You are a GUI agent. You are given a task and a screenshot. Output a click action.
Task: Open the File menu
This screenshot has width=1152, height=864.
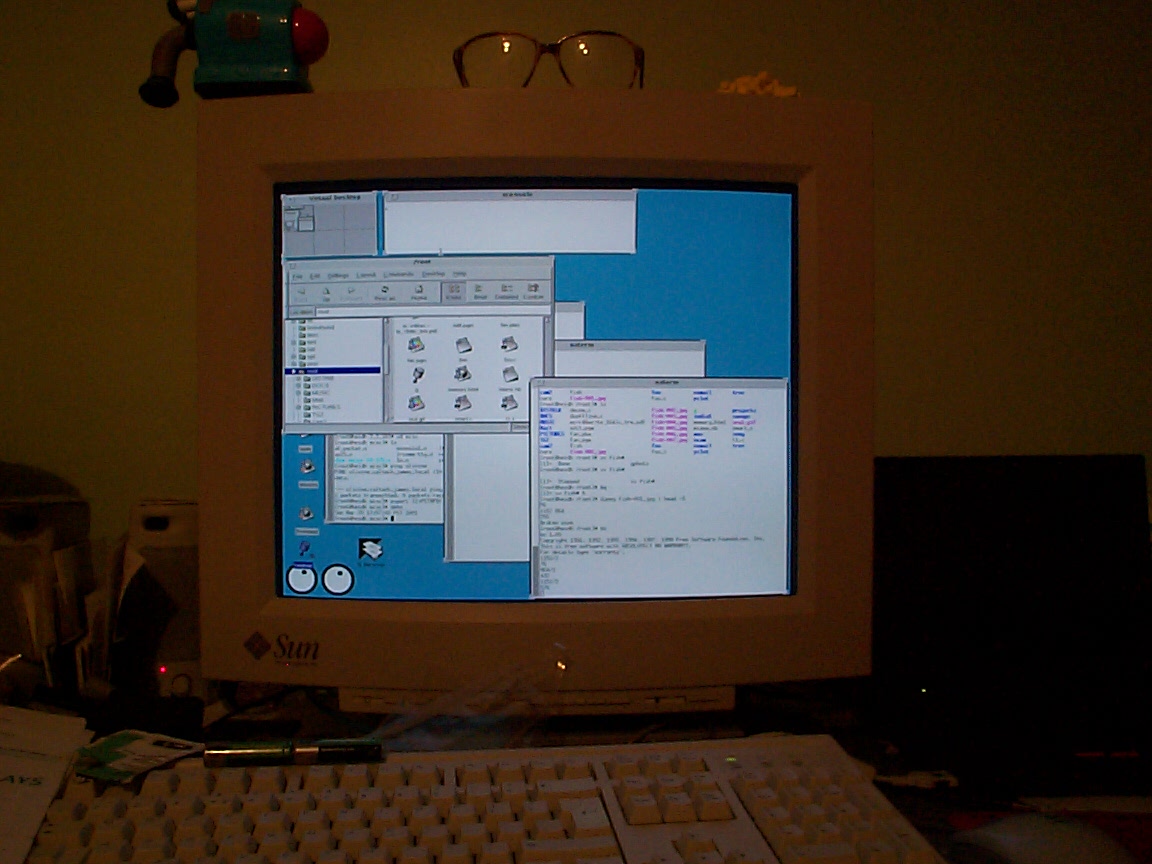[x=297, y=275]
